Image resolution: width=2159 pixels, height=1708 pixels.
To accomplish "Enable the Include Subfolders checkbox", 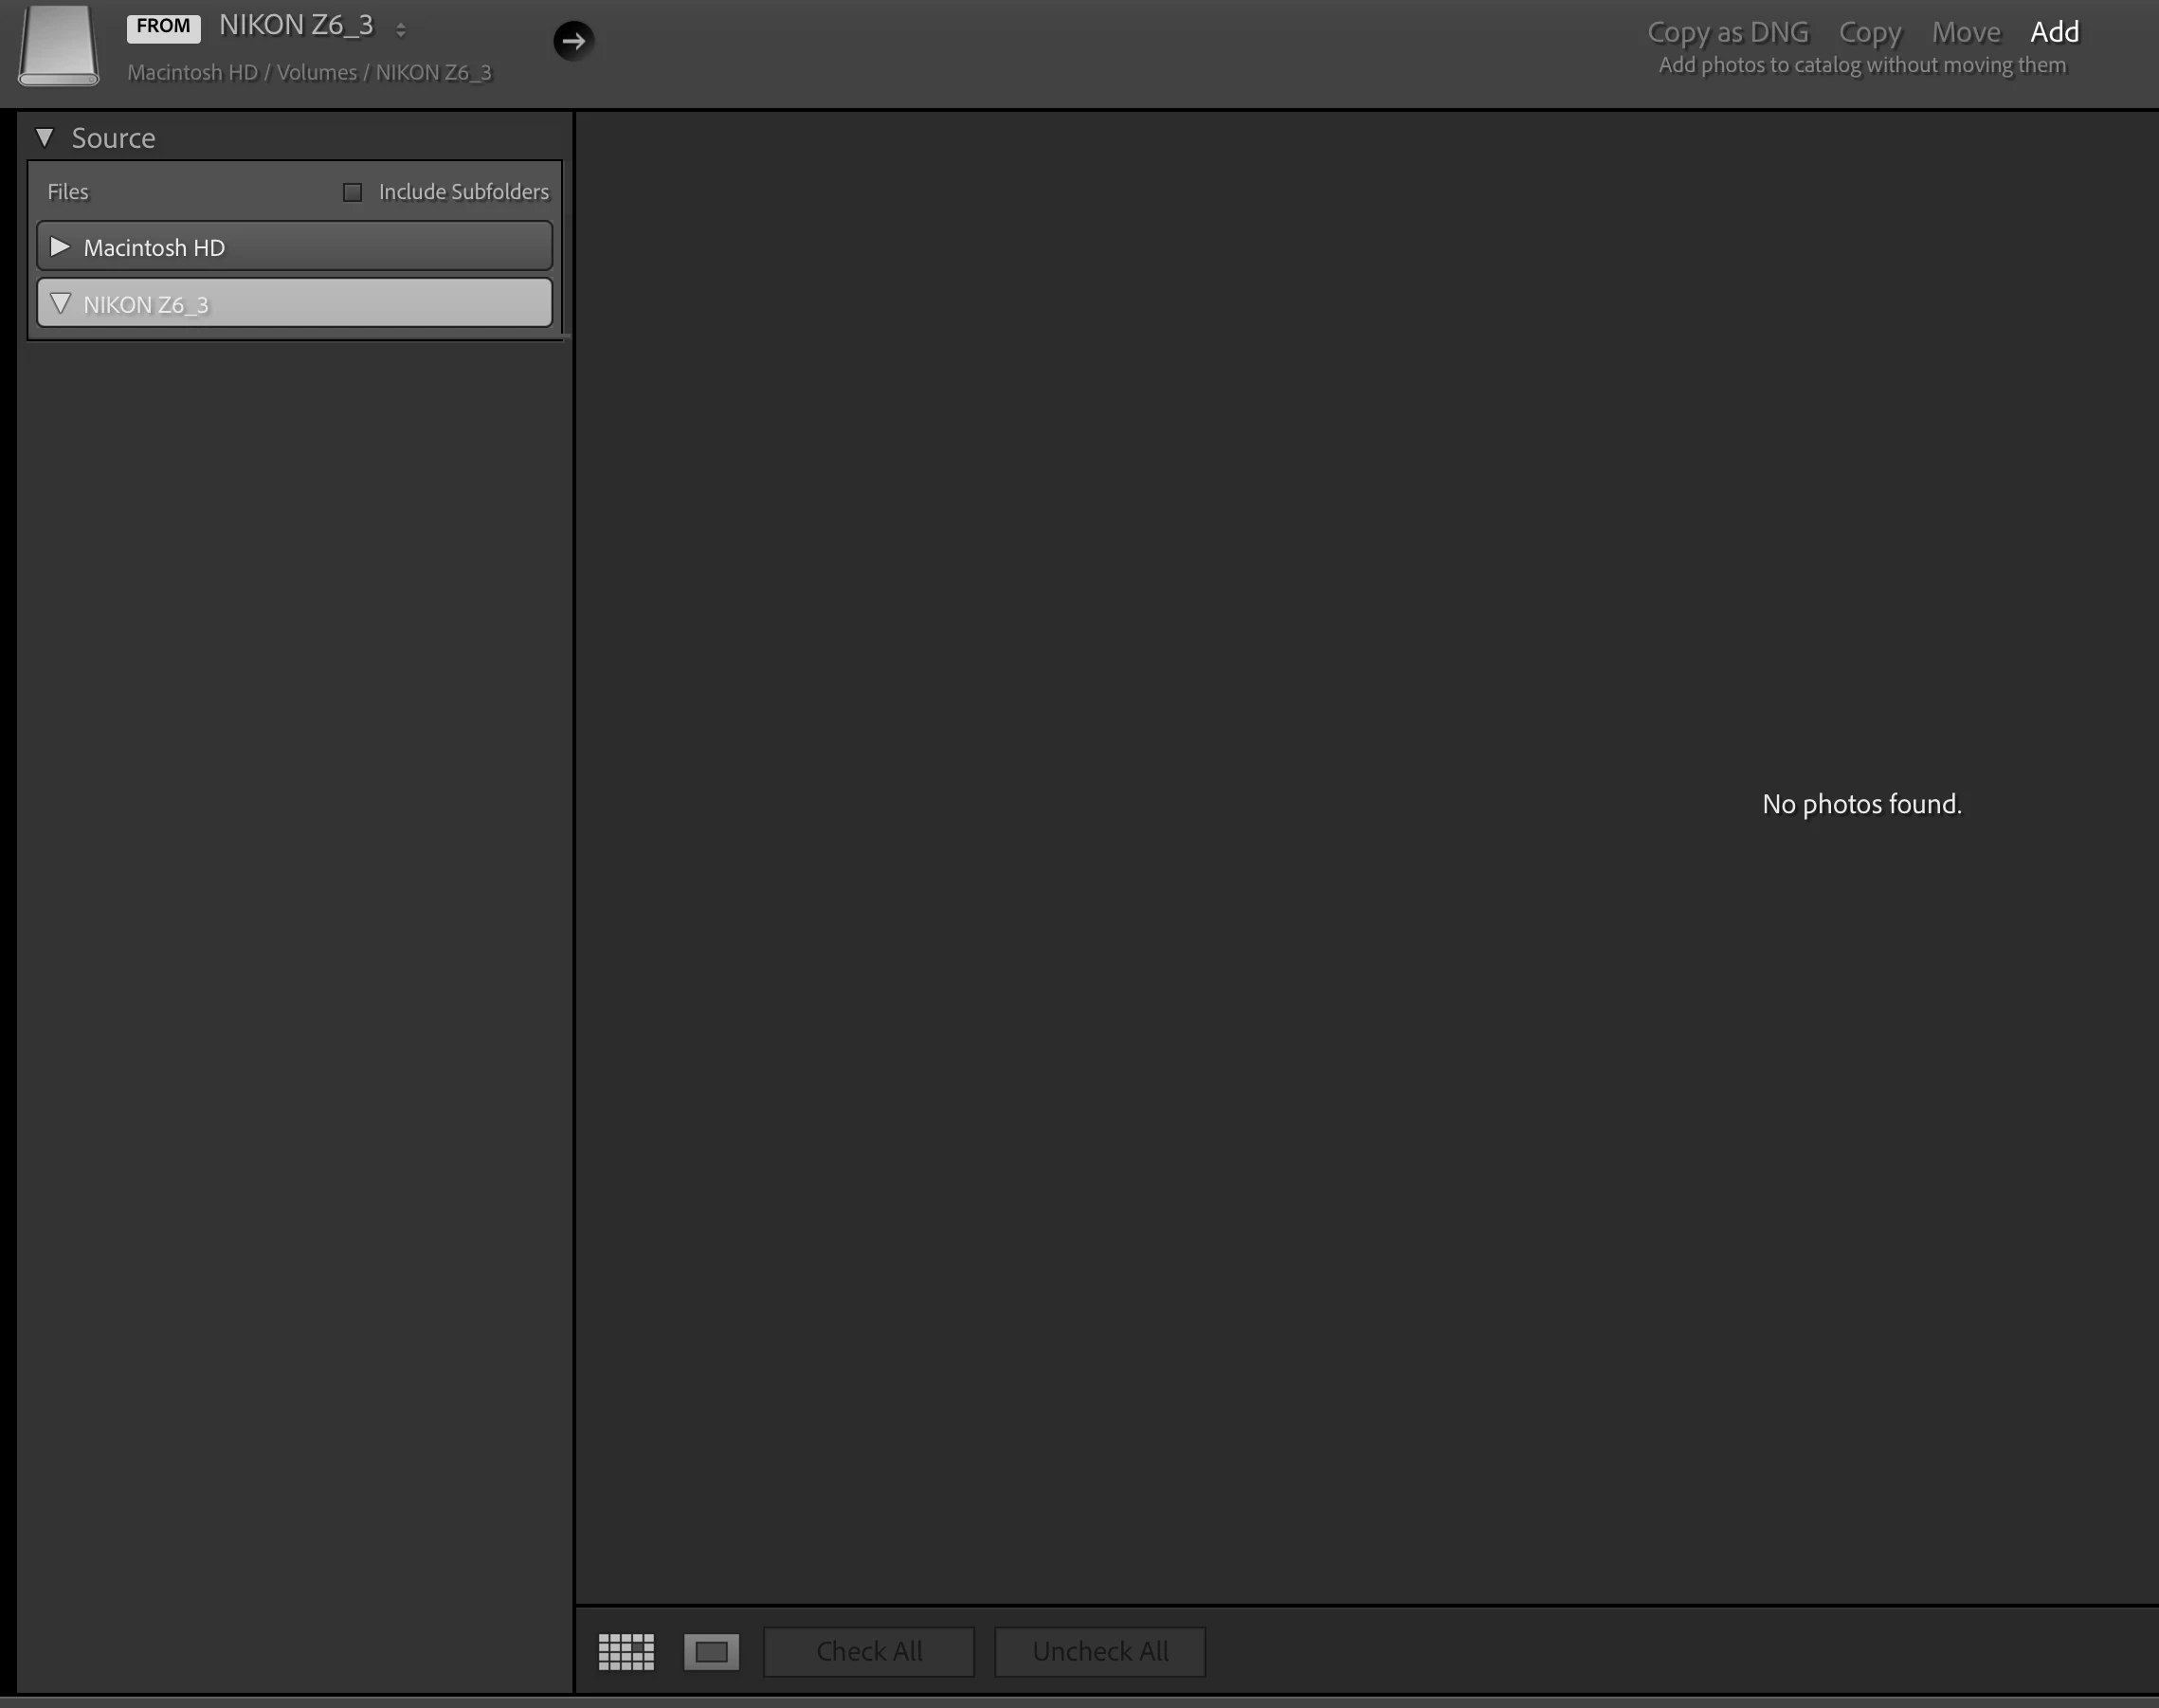I will point(352,192).
